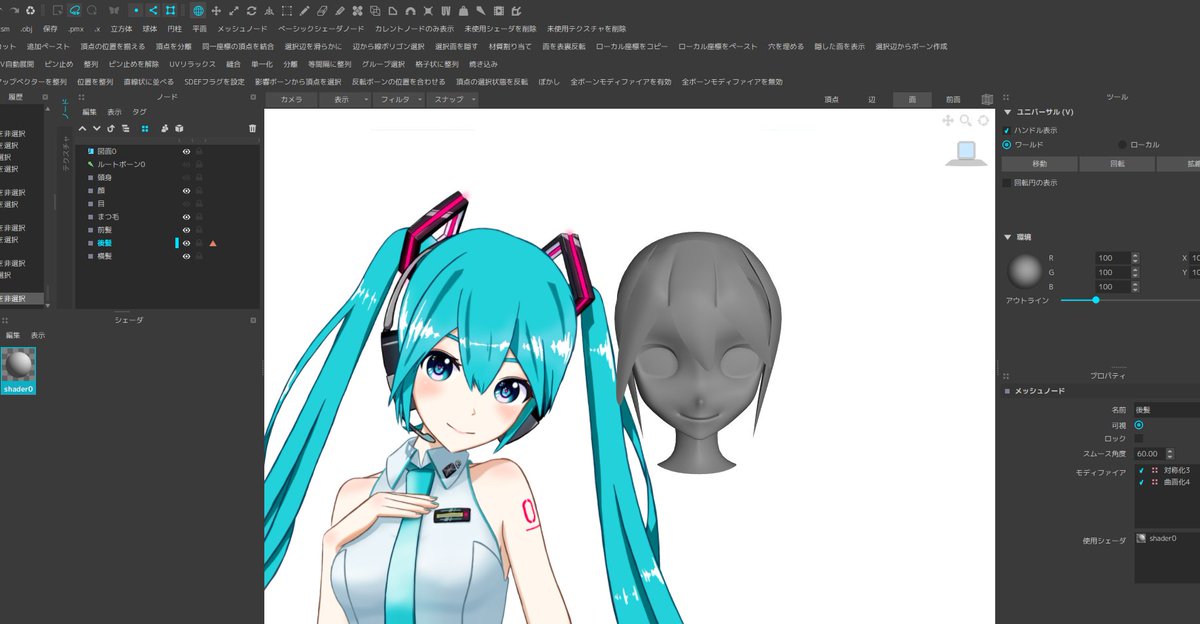Open the テクスチャ vertical tab

coord(66,153)
